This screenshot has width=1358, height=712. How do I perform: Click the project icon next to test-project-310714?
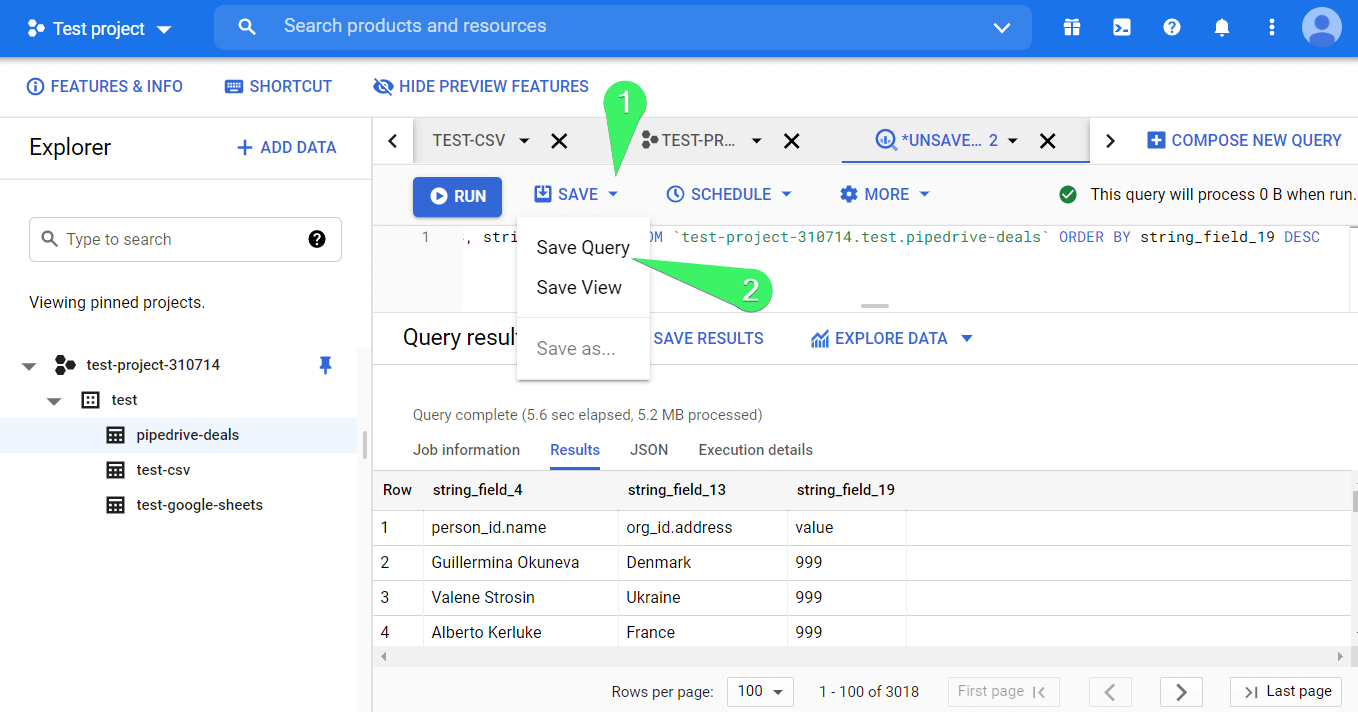tap(65, 365)
